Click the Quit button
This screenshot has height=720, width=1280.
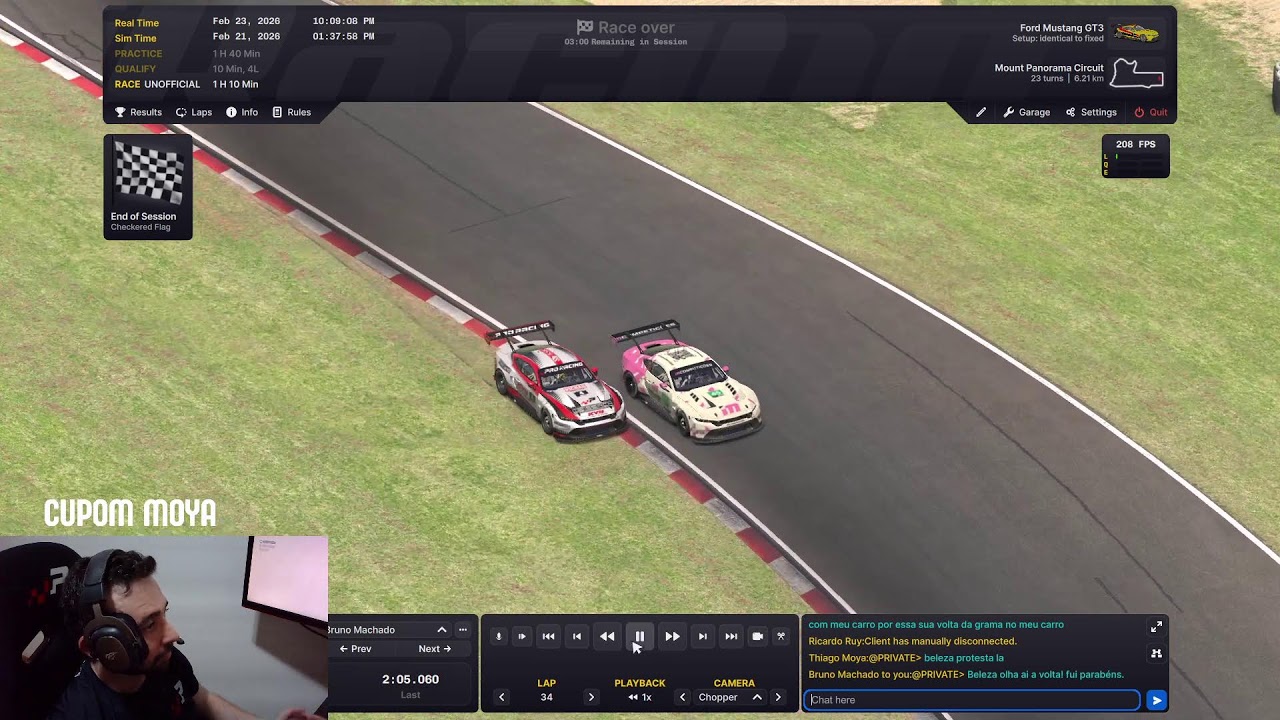coord(1151,112)
